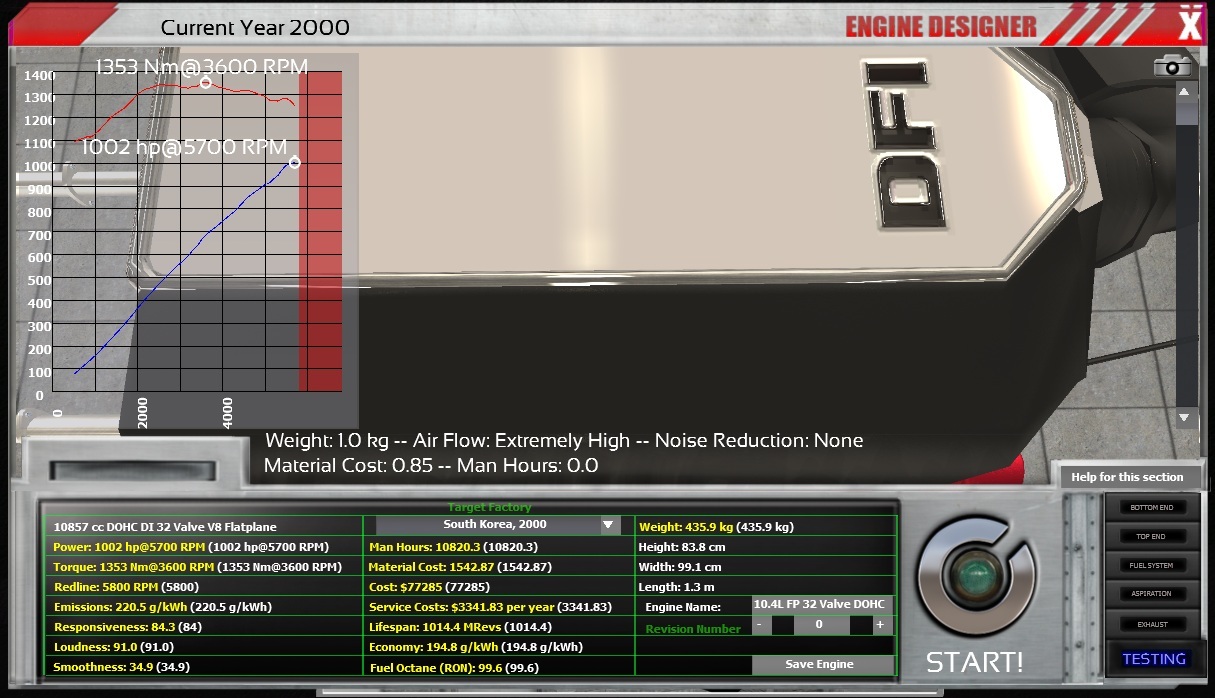This screenshot has width=1215, height=698.
Task: Switch to the Bottom End tab
Action: click(1153, 508)
